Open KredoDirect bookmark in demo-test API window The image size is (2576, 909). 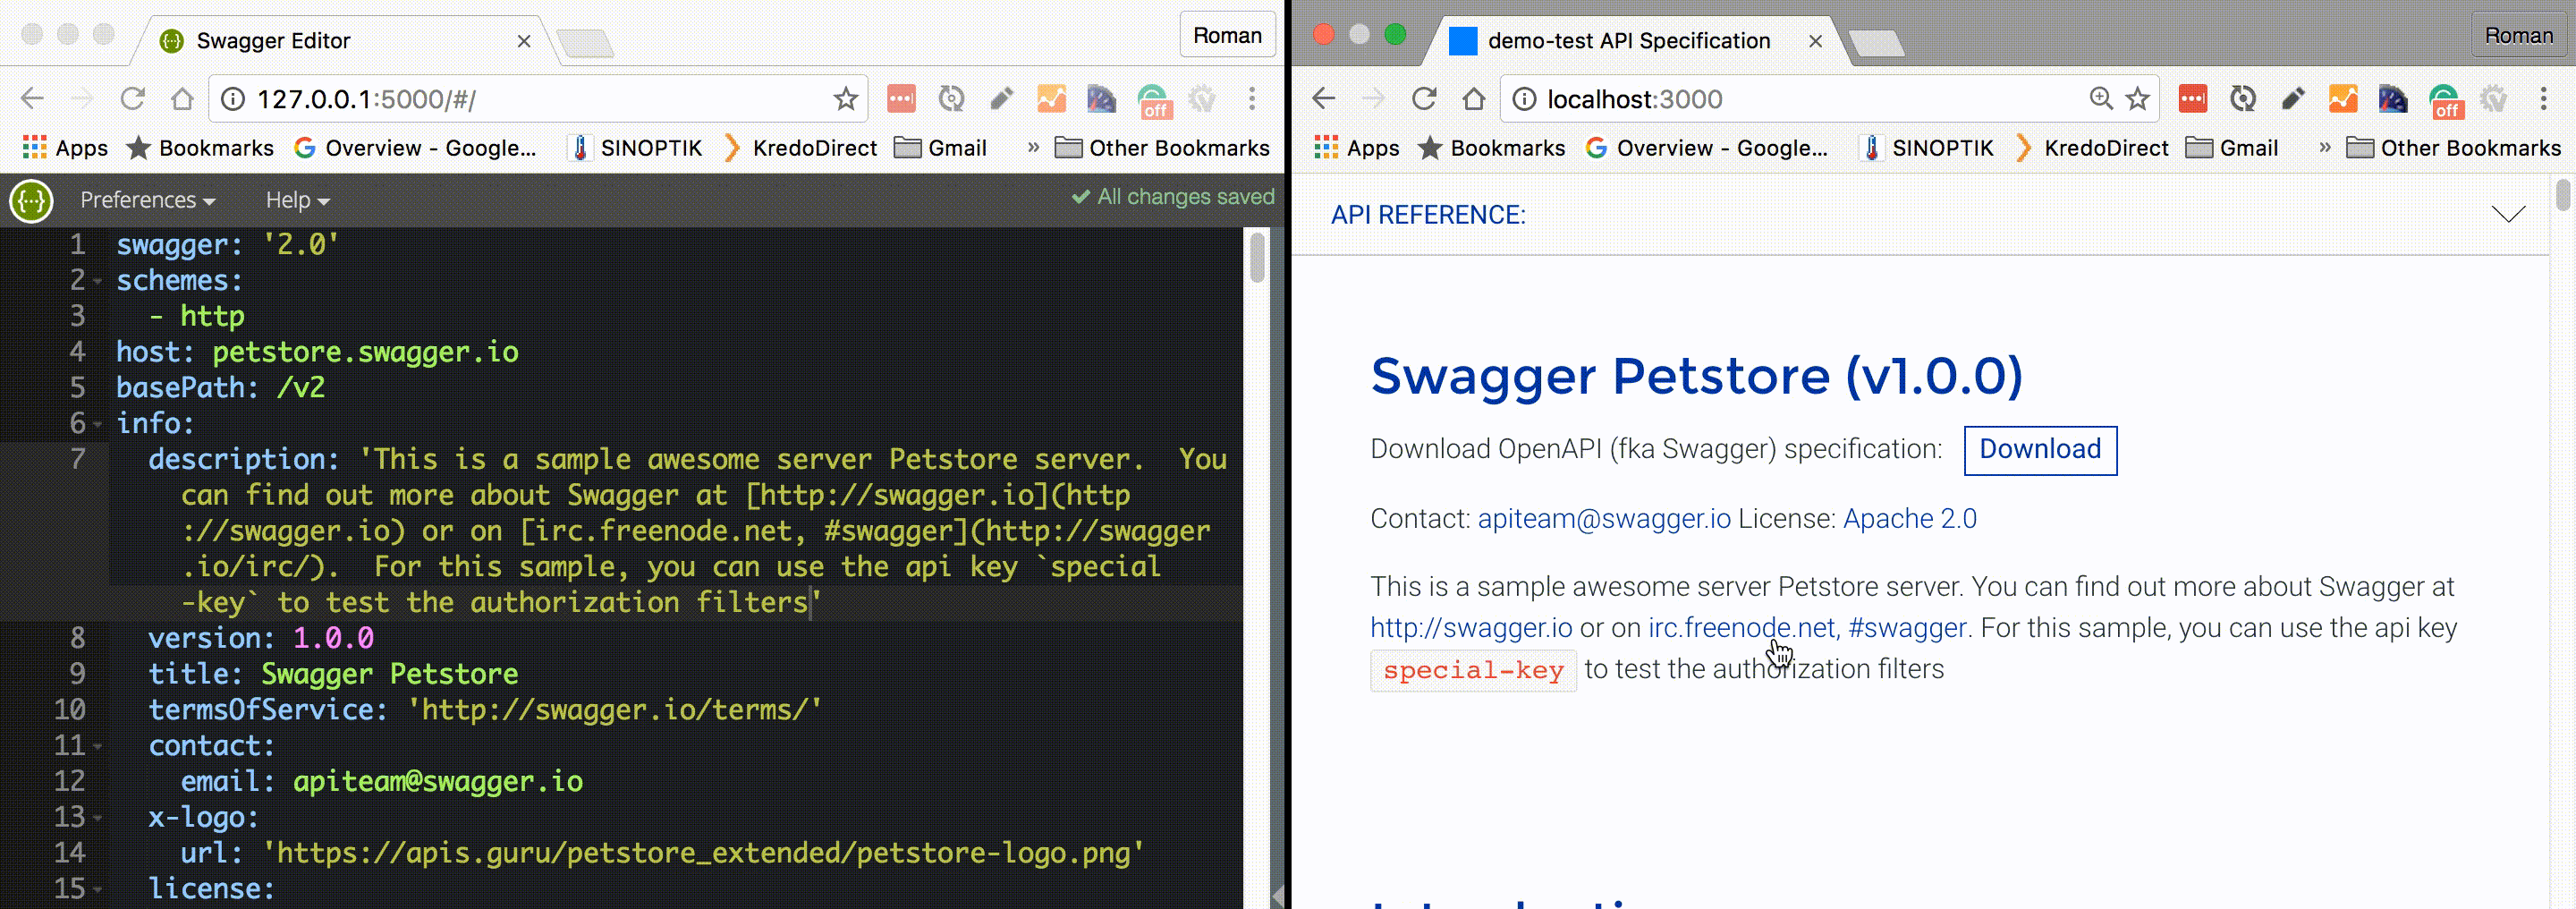pos(2092,148)
